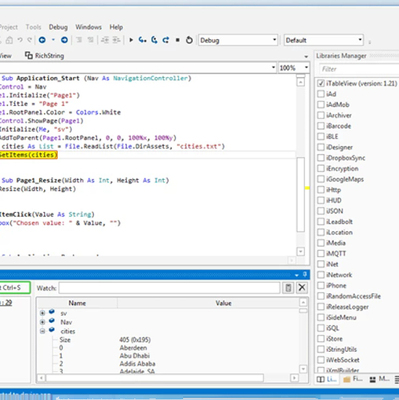Select the Addis Ababa value row
Image resolution: width=399 pixels, height=400 pixels.
(x=137, y=364)
